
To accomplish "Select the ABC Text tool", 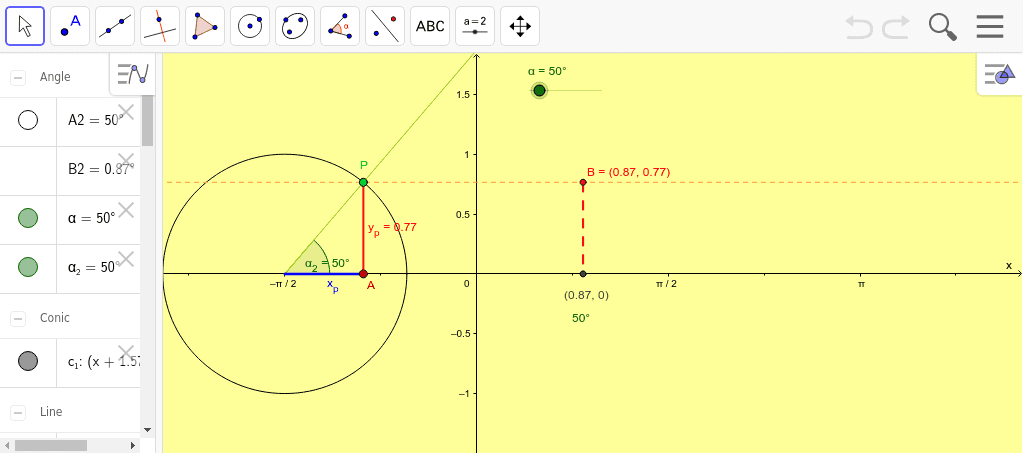I will point(430,26).
